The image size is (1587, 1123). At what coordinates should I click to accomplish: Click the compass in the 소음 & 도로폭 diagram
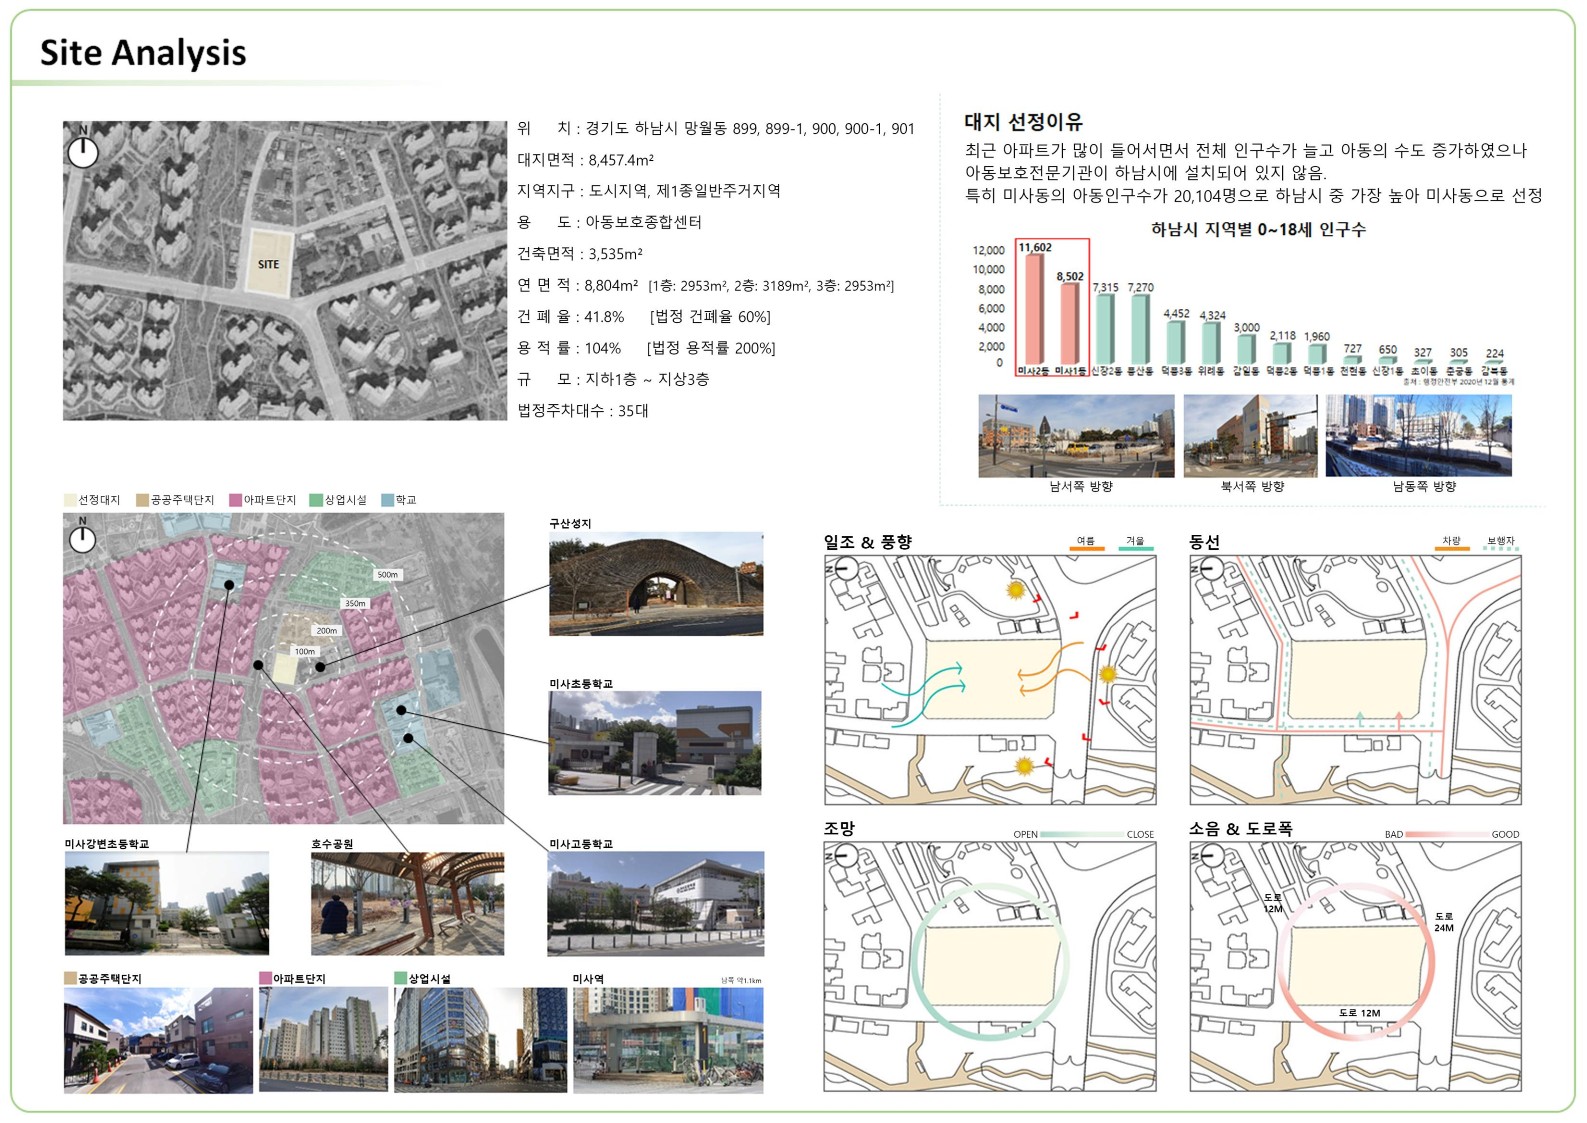(x=1210, y=855)
